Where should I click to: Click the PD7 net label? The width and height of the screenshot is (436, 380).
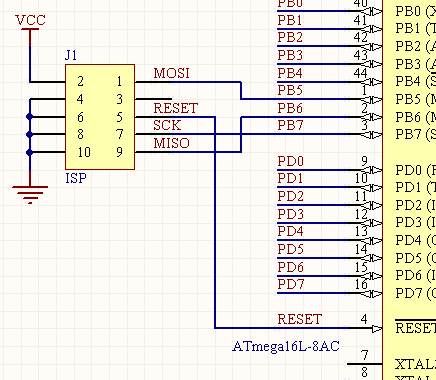291,285
